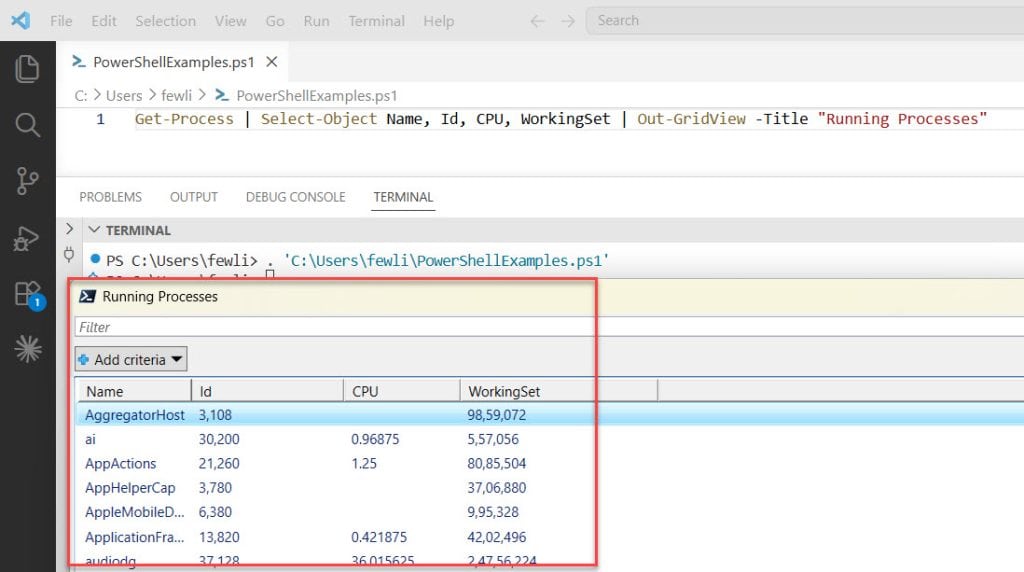Select the PowerShellExamples.ps1 editor tab
Image resolution: width=1024 pixels, height=572 pixels.
pyautogui.click(x=172, y=62)
